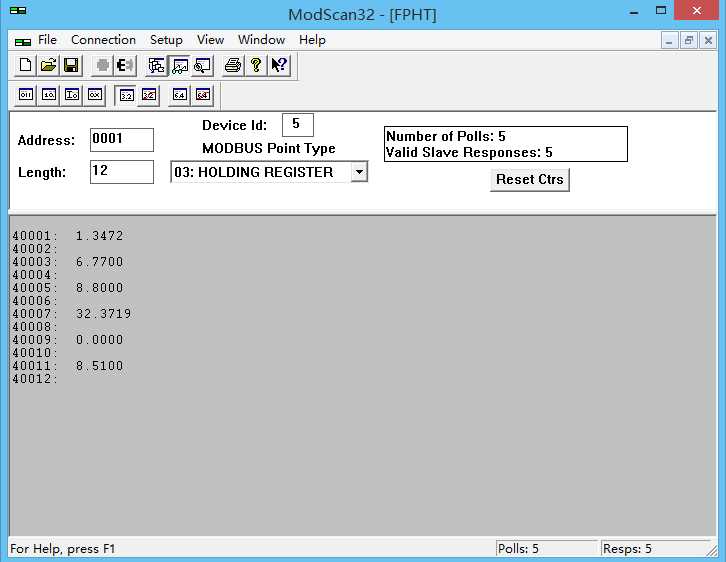This screenshot has height=562, width=726.
Task: Select register 40005 value 8.8000
Action: [100, 288]
